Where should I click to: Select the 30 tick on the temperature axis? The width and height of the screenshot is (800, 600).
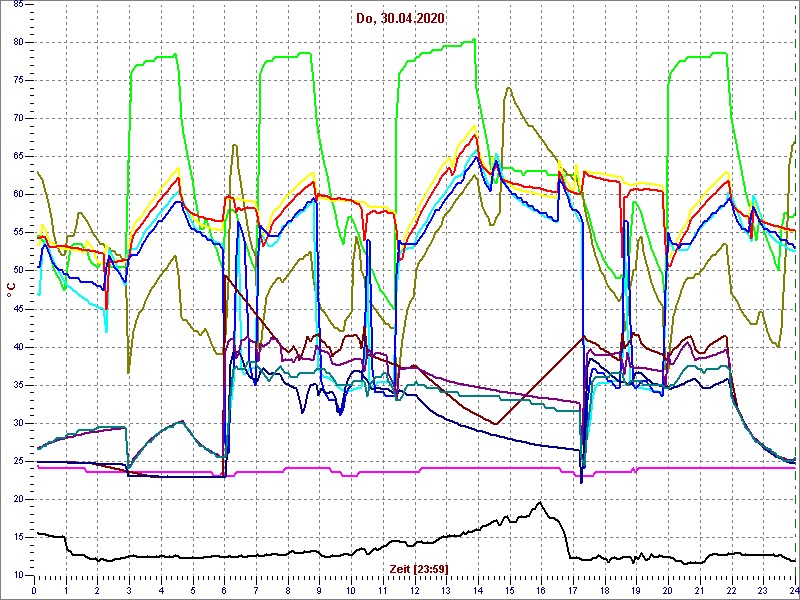[x=17, y=423]
